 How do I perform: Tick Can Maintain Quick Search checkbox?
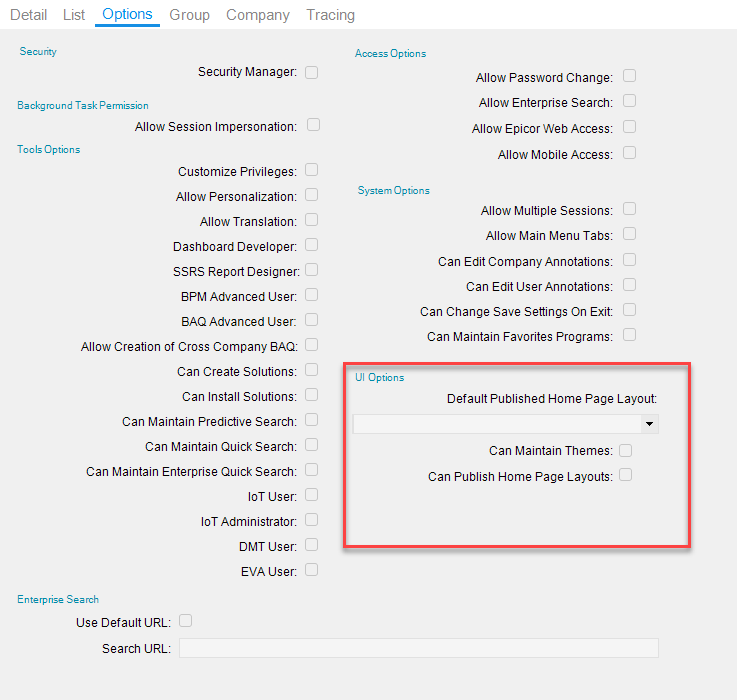pos(311,445)
